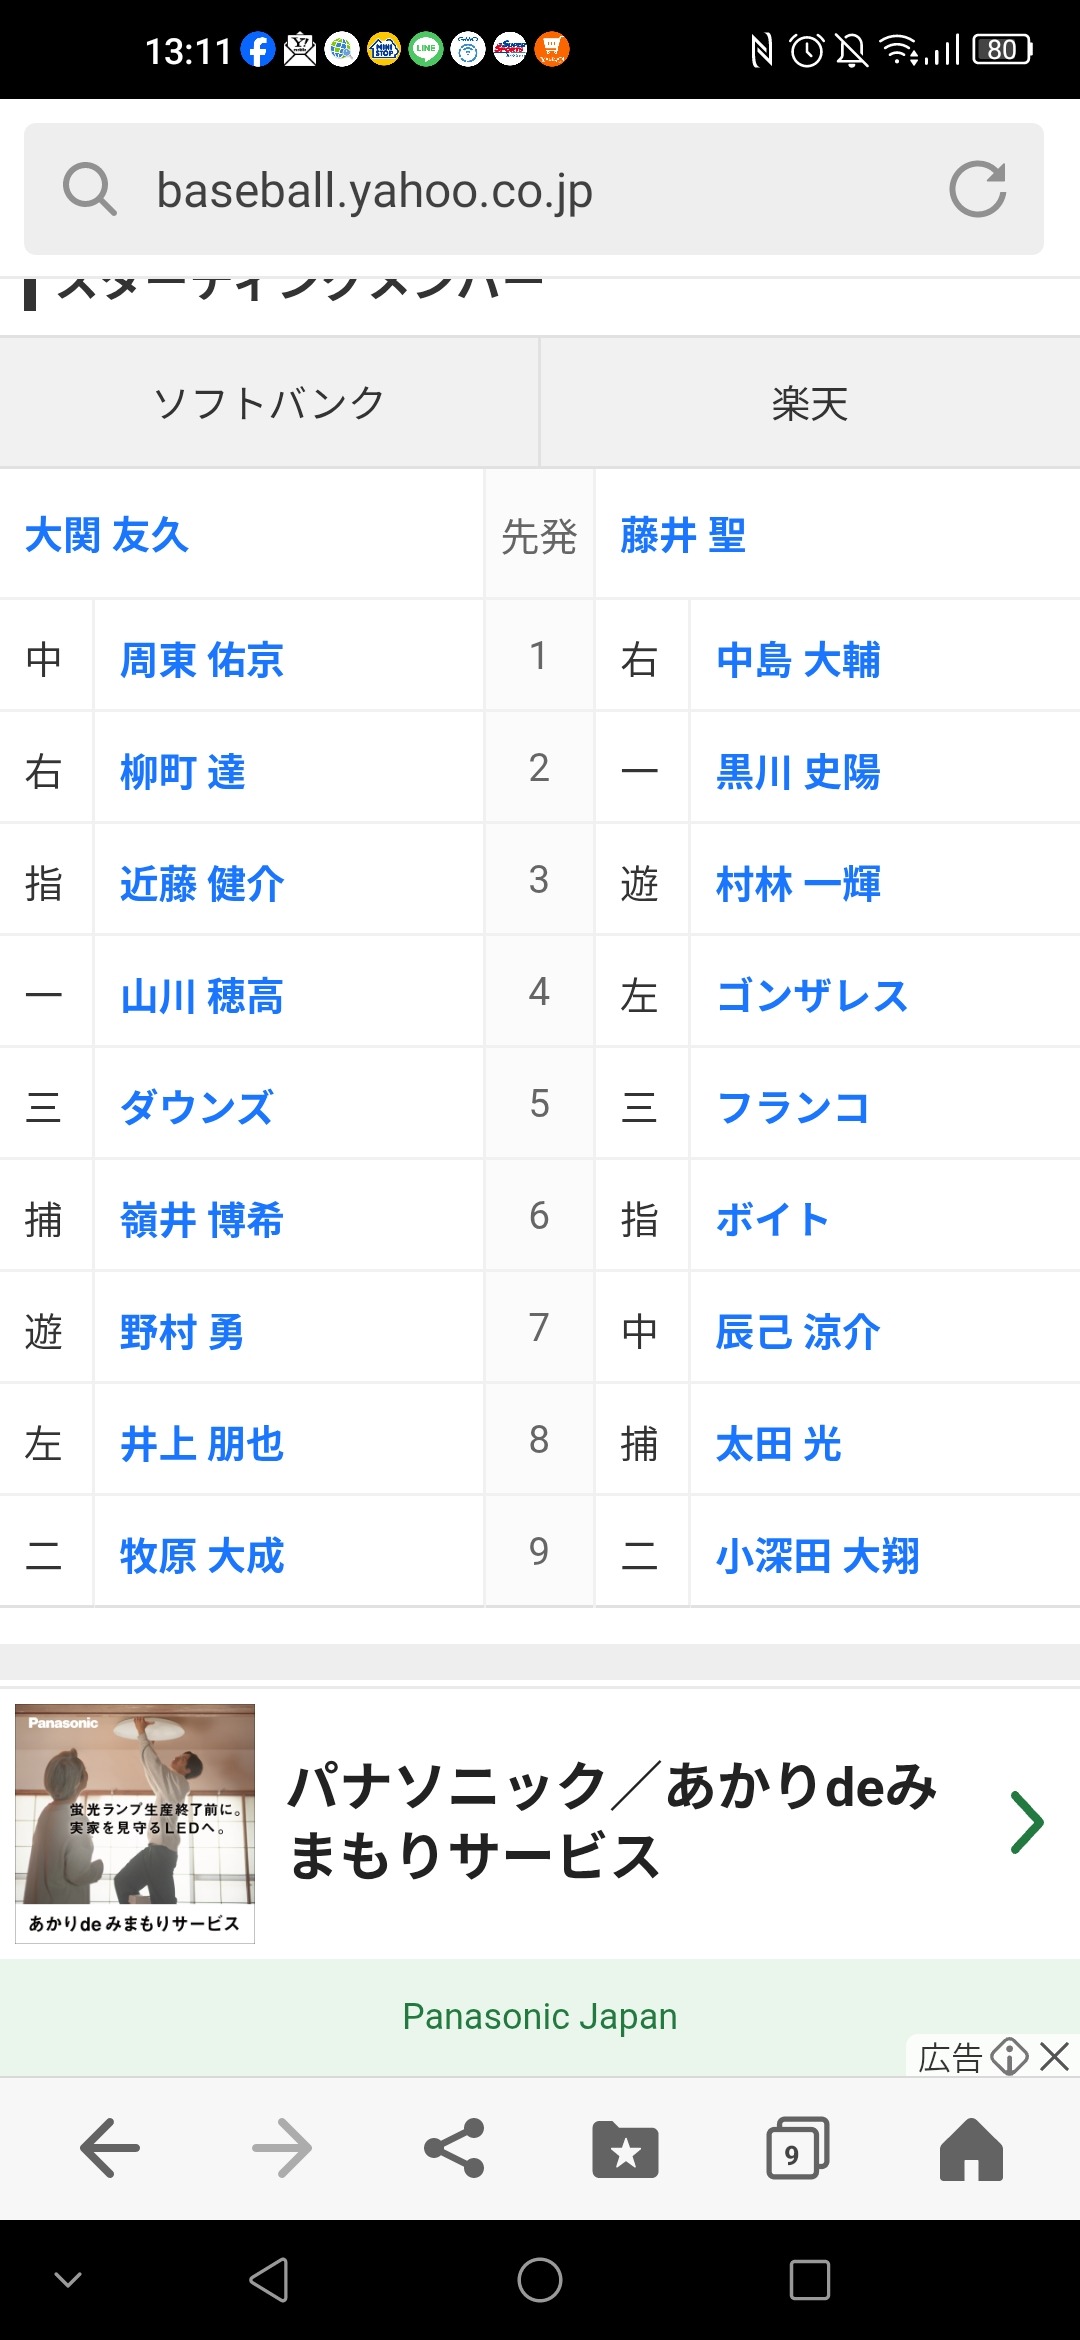Open the bookmarks folder icon
Image resolution: width=1080 pixels, height=2340 pixels.
(x=626, y=2148)
